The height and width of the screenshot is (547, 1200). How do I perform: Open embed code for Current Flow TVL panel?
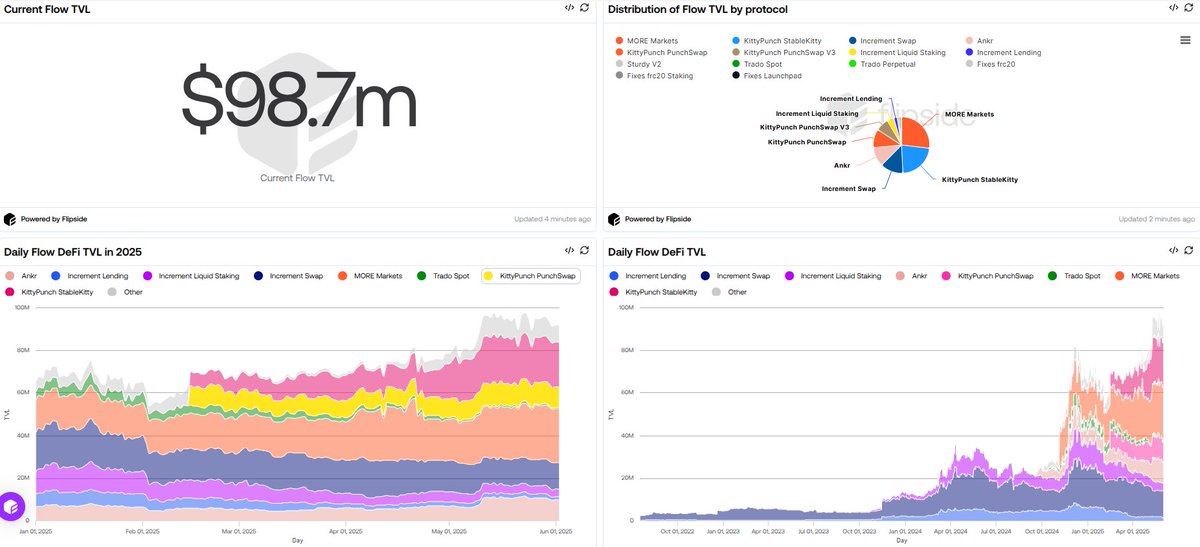(x=569, y=8)
